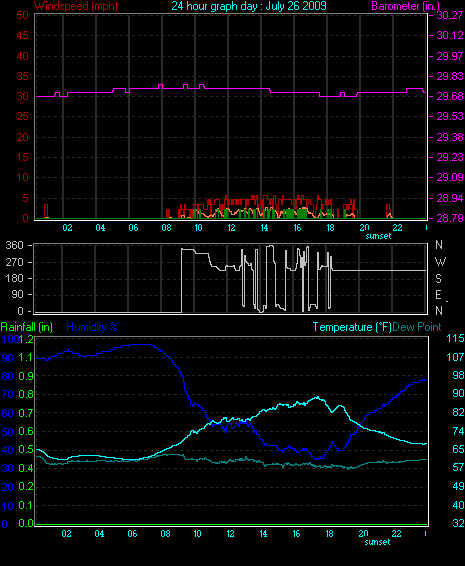Viewport: 465px width, 566px height.
Task: Click the 360 wind direction scale label
Action: 14,245
